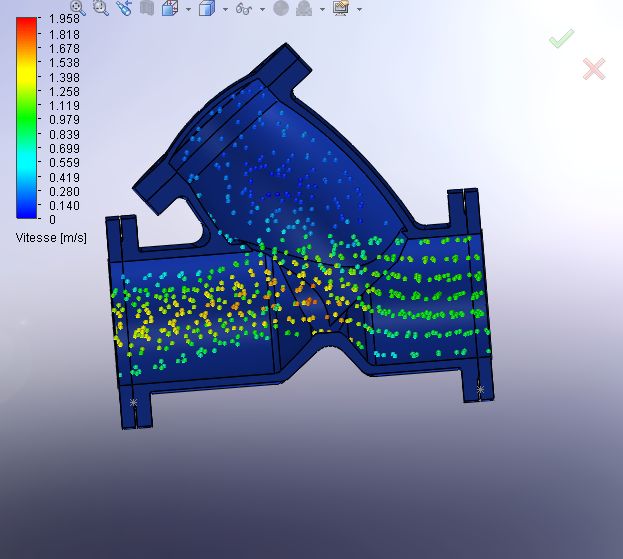Click the legend maximum value 1.958
Image resolution: width=623 pixels, height=559 pixels.
click(64, 19)
